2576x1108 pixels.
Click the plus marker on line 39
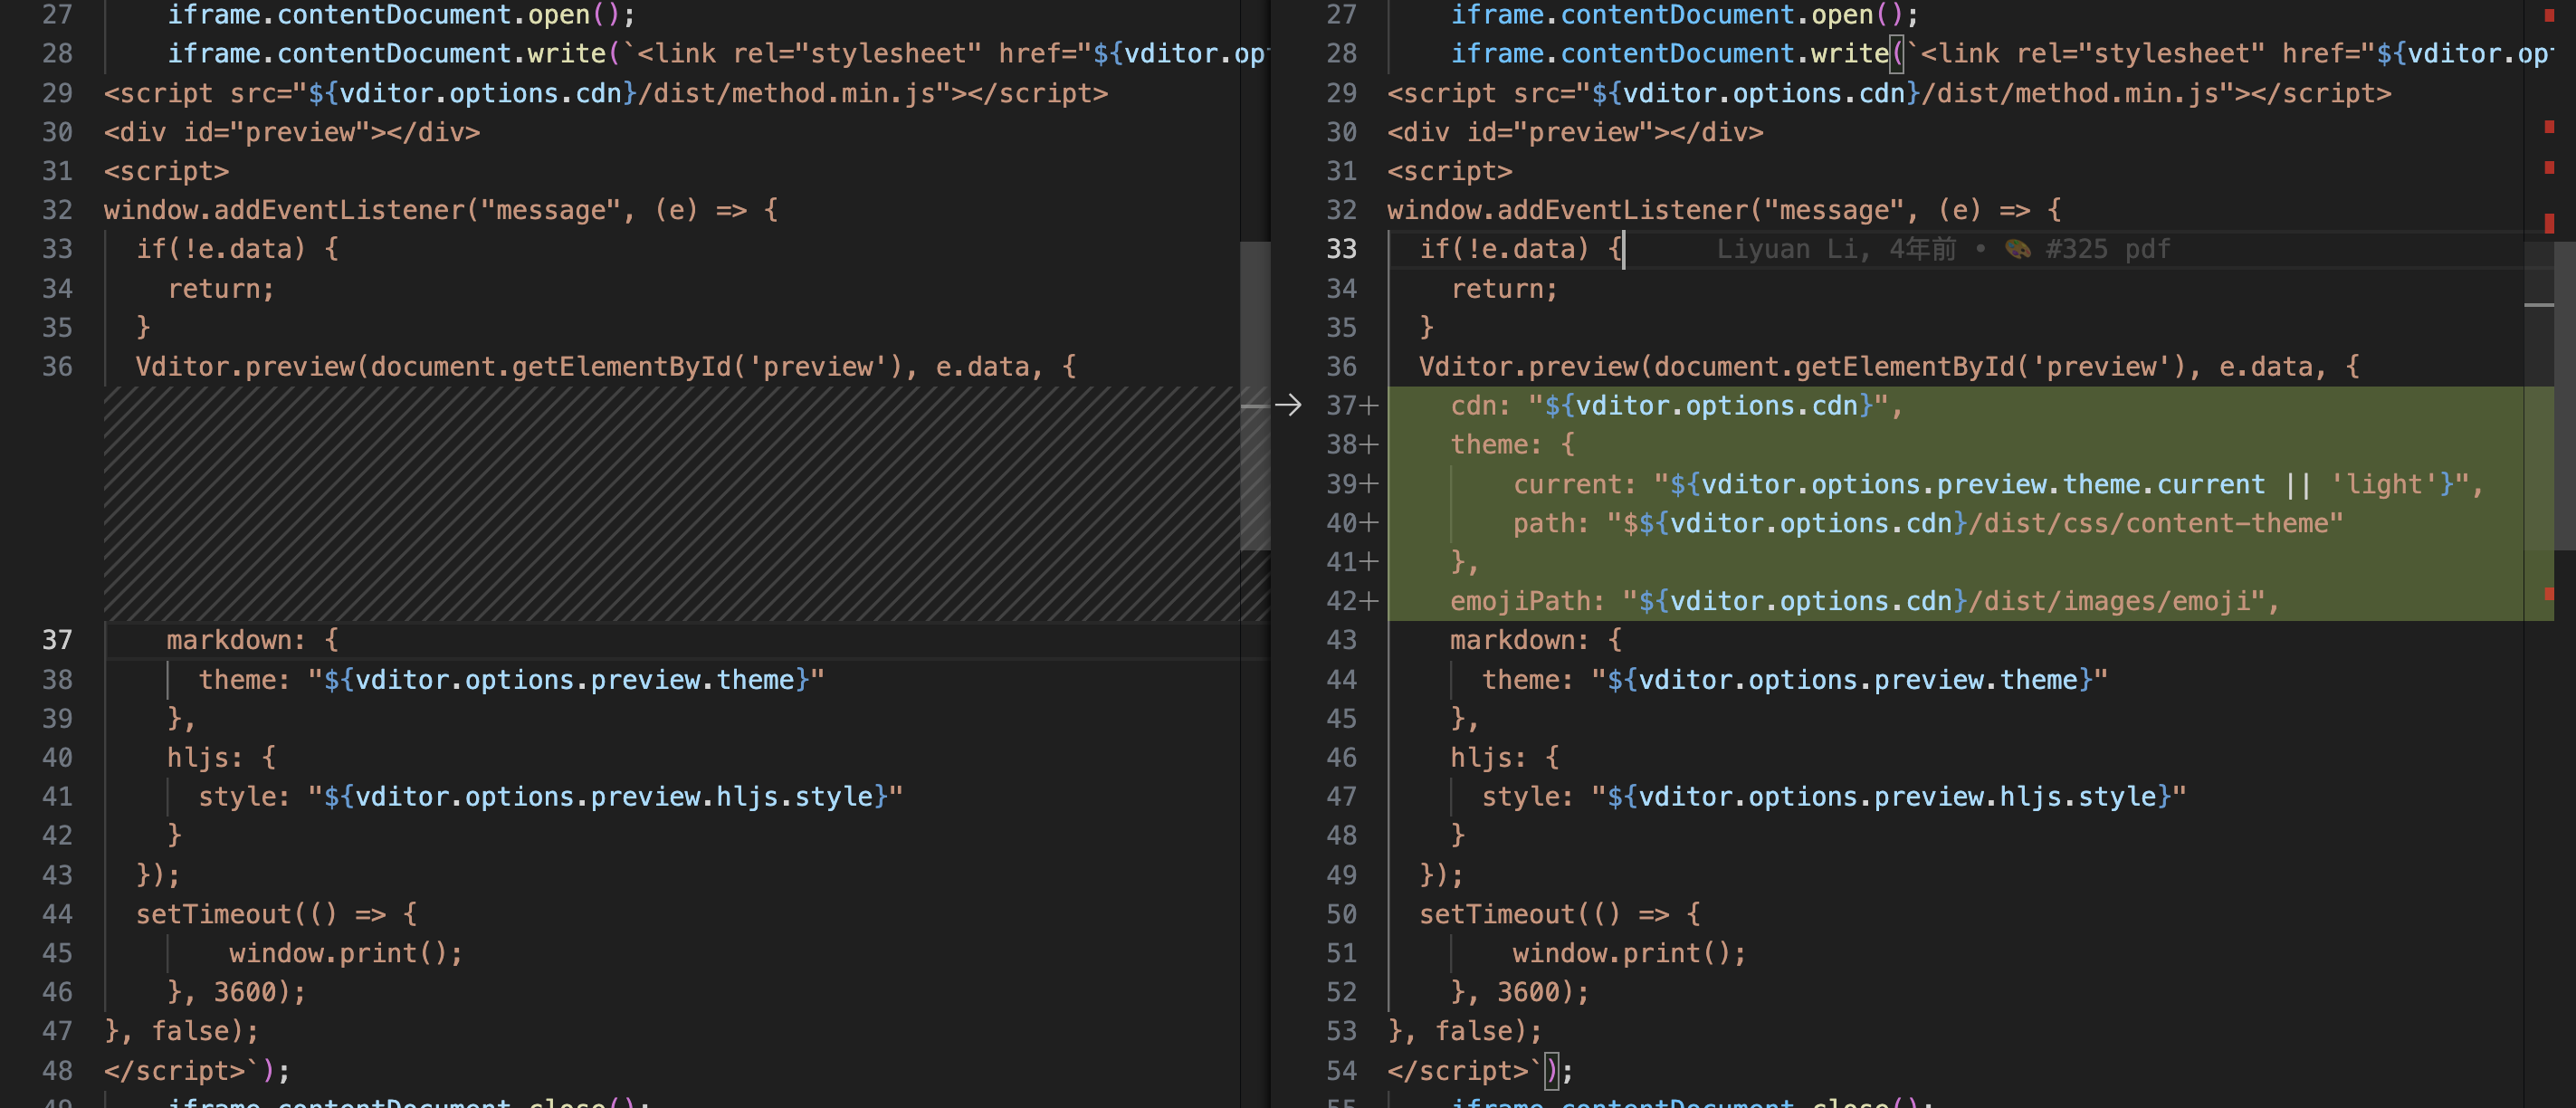coord(1369,484)
